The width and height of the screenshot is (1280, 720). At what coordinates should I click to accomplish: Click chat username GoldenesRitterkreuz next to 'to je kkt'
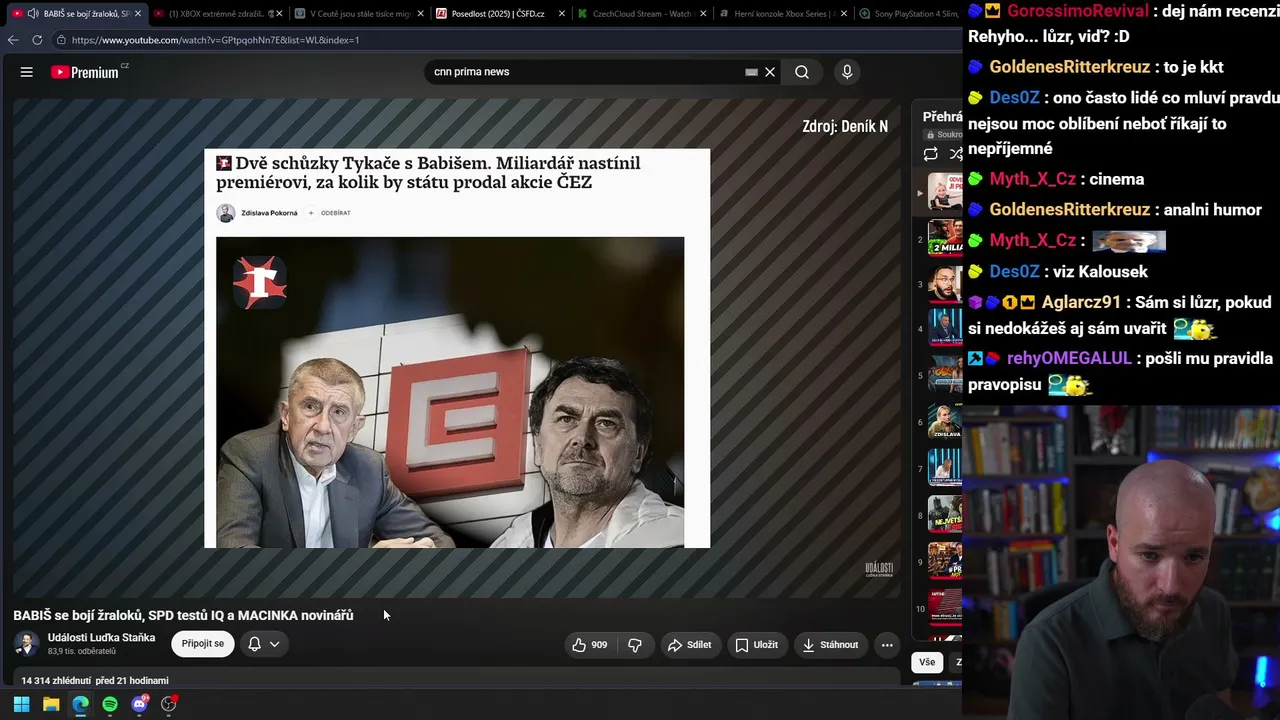click(1070, 67)
